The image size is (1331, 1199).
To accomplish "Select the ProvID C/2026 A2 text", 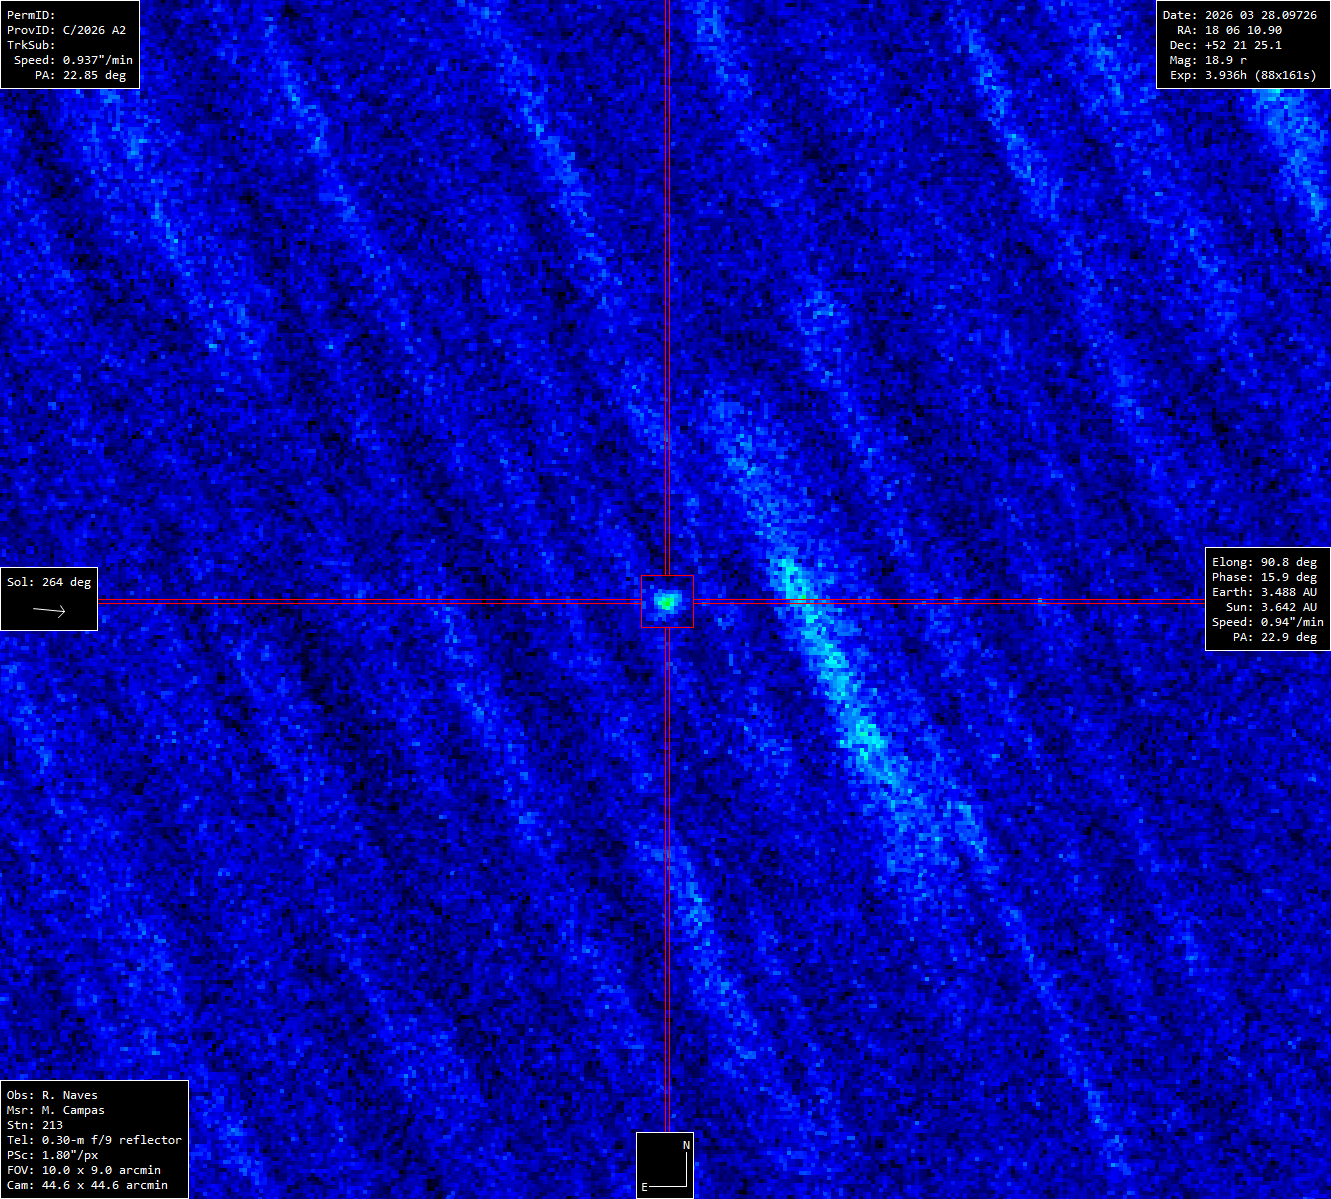I will tap(66, 30).
